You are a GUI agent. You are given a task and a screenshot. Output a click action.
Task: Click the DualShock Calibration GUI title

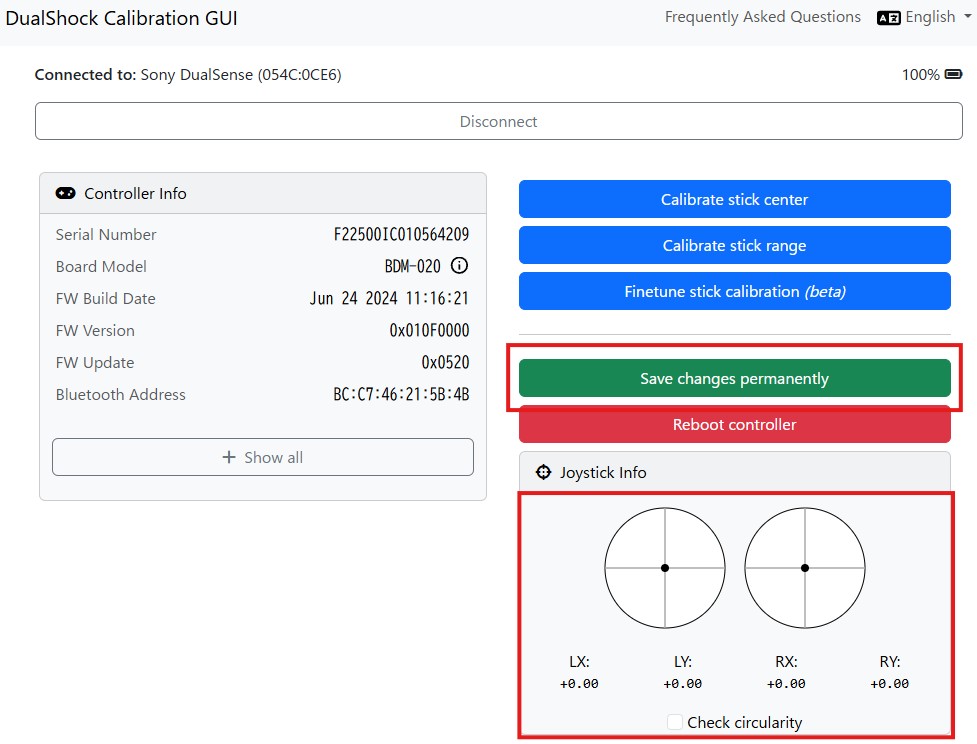(122, 18)
